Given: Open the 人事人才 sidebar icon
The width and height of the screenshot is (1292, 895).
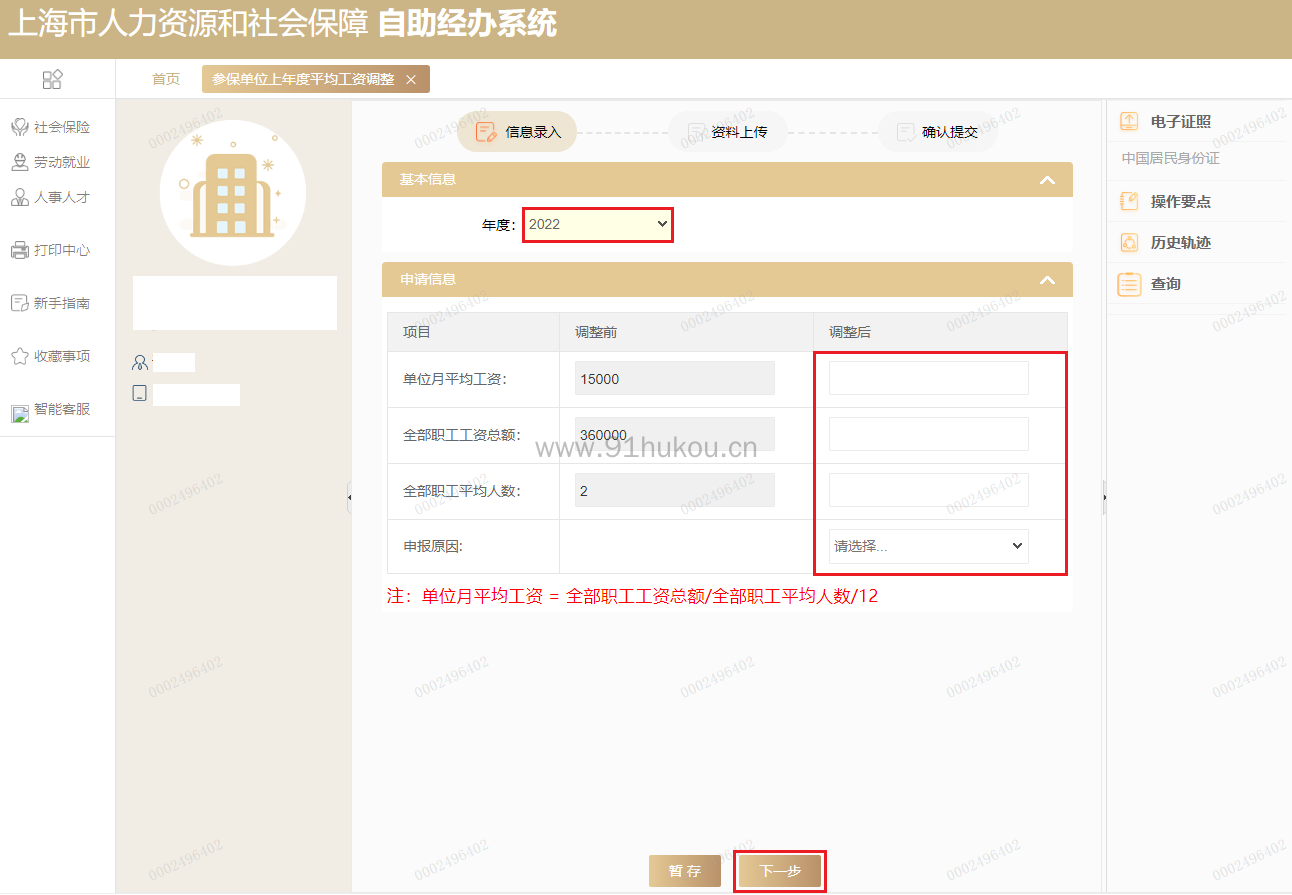Looking at the screenshot, I should pos(19,197).
